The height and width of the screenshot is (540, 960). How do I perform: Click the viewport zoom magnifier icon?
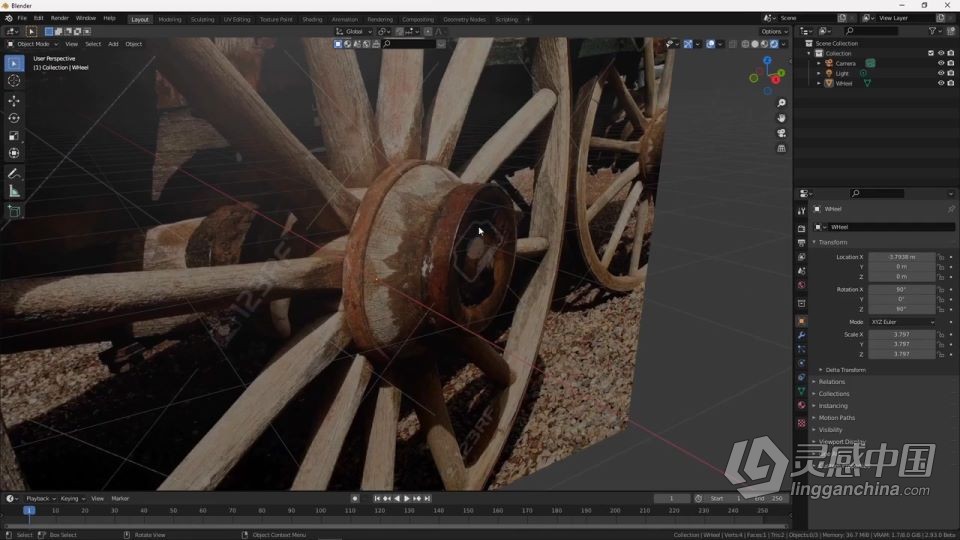coord(781,103)
